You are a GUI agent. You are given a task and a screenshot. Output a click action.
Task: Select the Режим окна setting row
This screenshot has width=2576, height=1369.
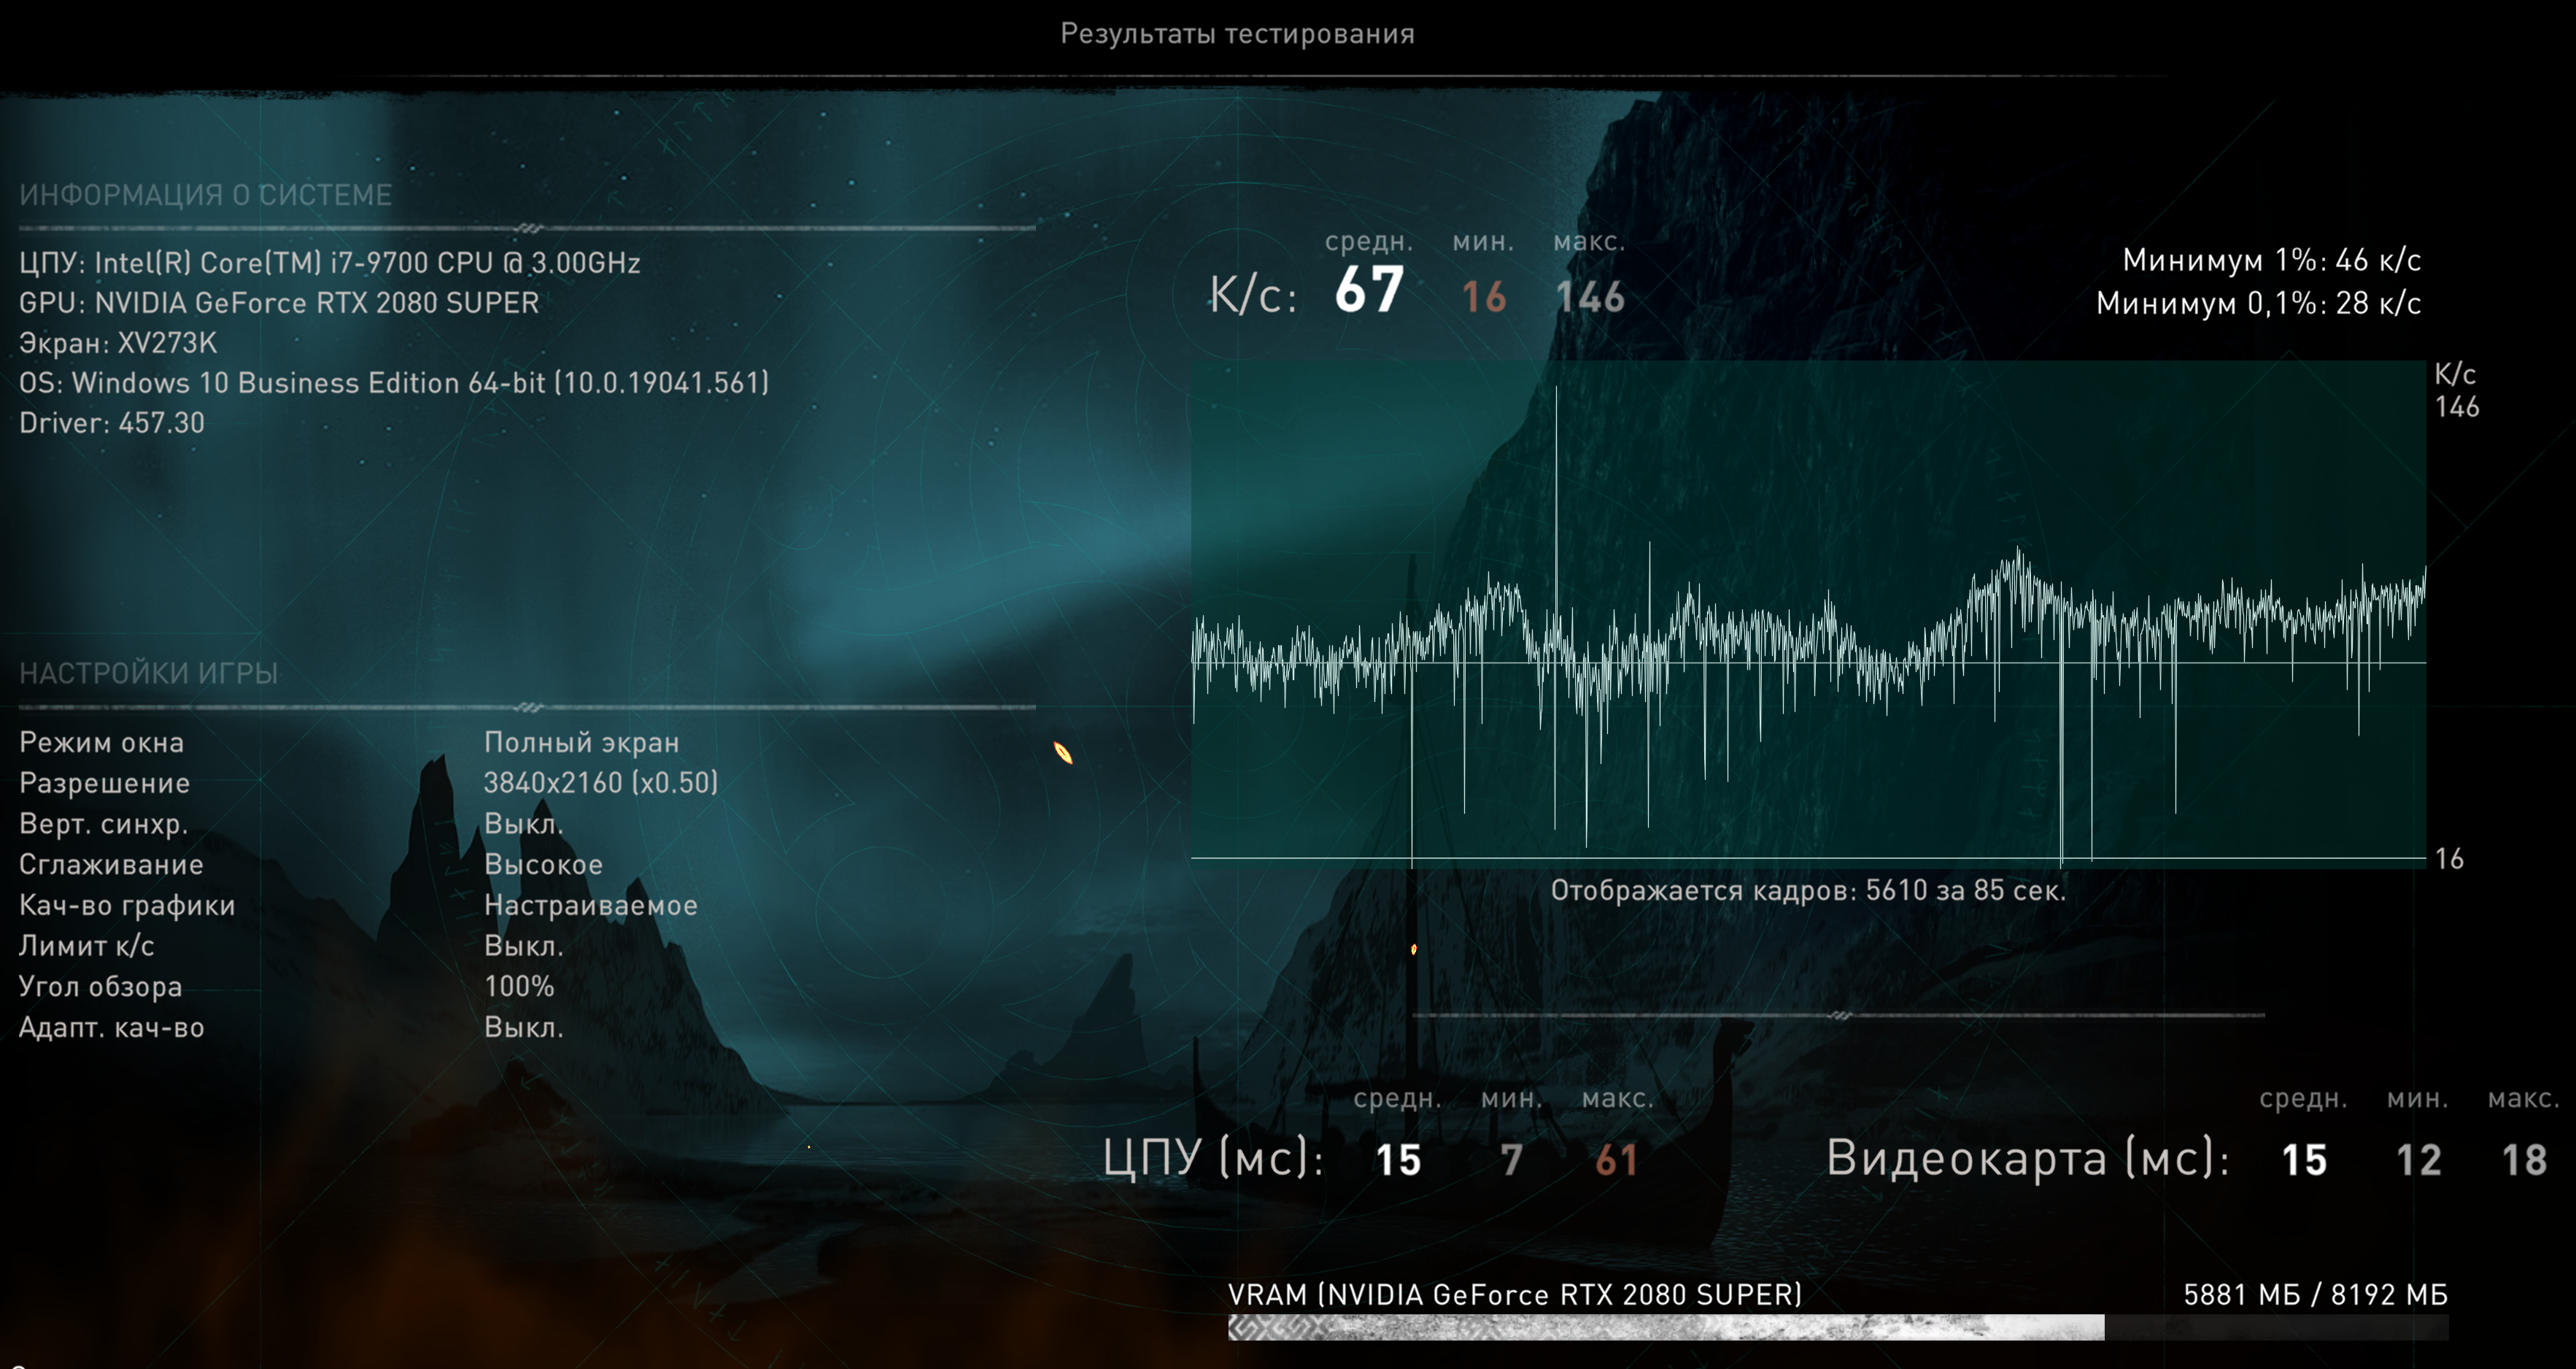pyautogui.click(x=102, y=743)
